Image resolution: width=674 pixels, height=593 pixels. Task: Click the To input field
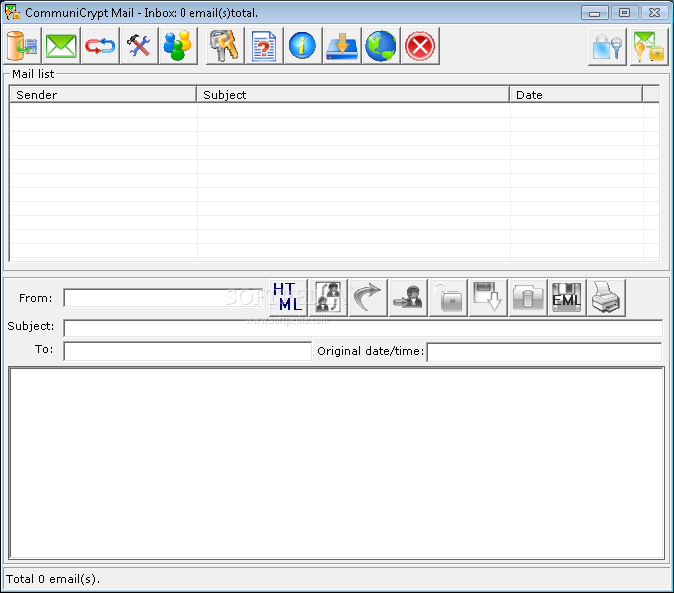pyautogui.click(x=187, y=351)
